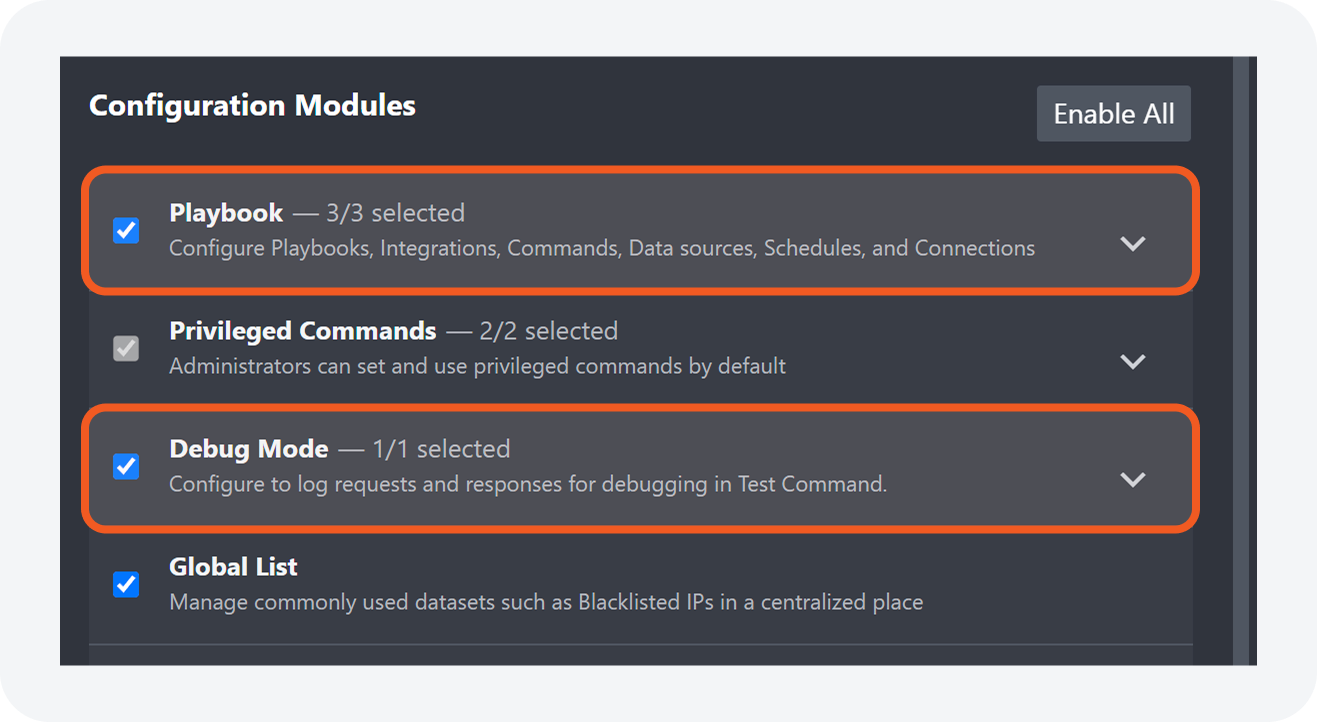Click the Enable All button
Screen dimensions: 1317x722
(1113, 114)
